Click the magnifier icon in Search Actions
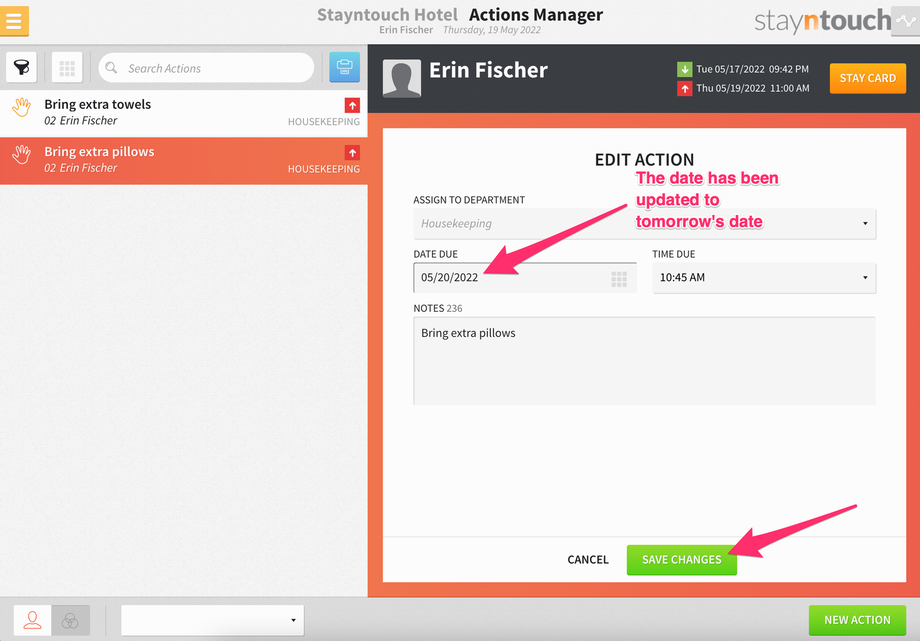The image size is (920, 641). click(111, 68)
